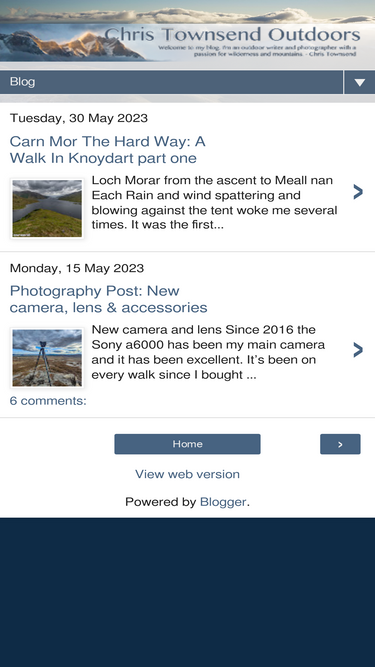Click the Tuesday, 30 May 2023 date heading

[x=79, y=118]
